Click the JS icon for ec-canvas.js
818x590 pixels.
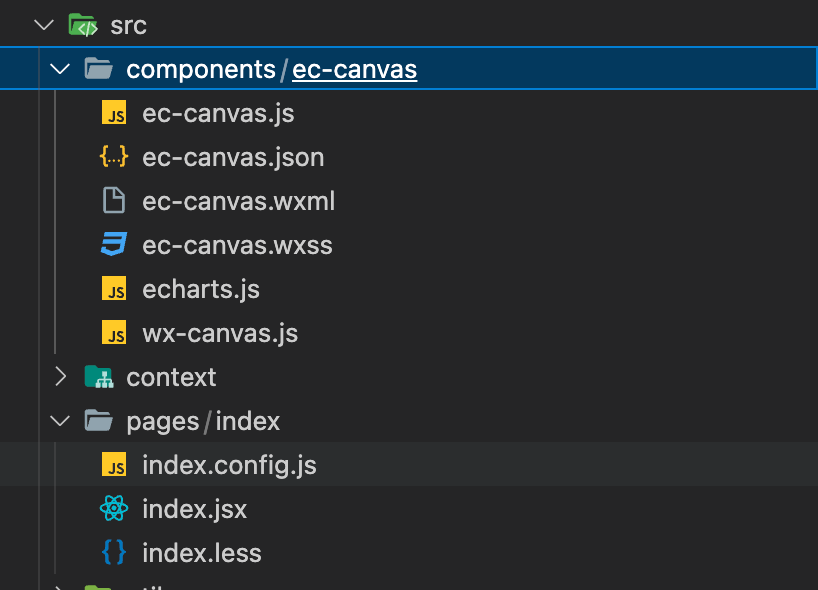(x=114, y=113)
